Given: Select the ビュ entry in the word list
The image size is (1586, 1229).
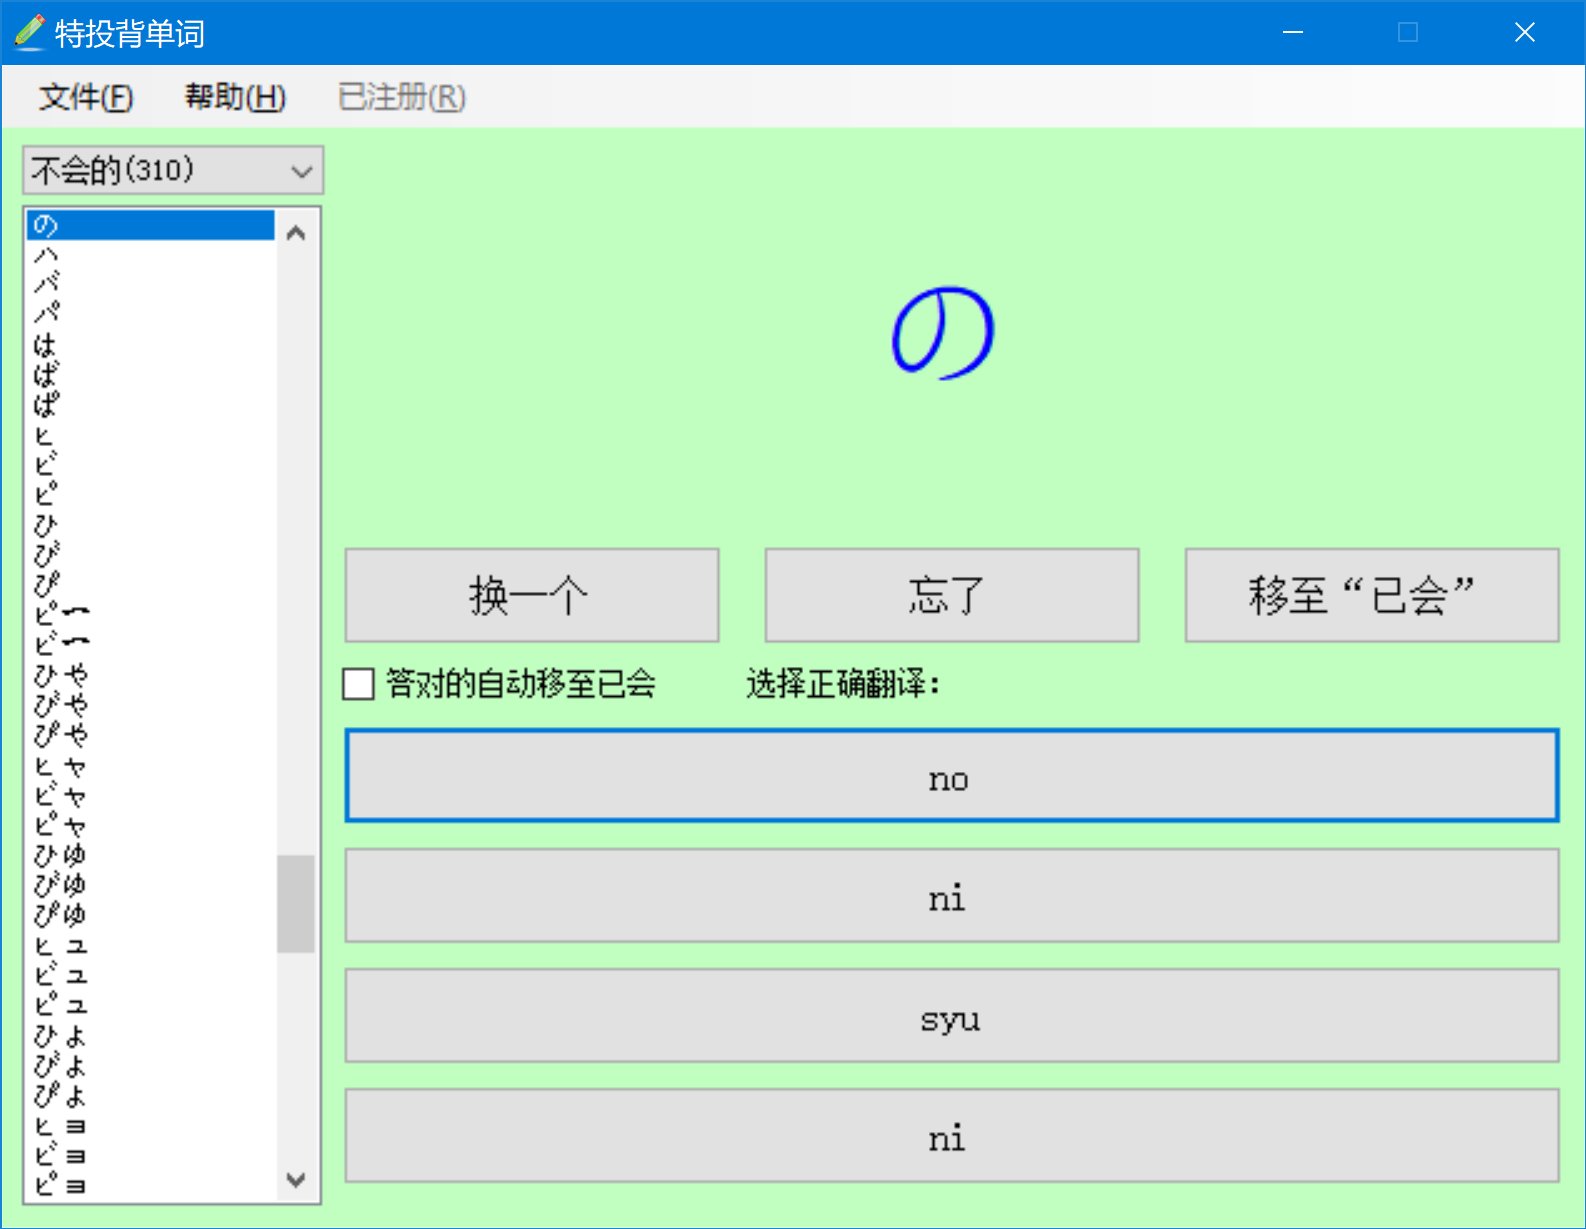Looking at the screenshot, I should click(x=150, y=975).
